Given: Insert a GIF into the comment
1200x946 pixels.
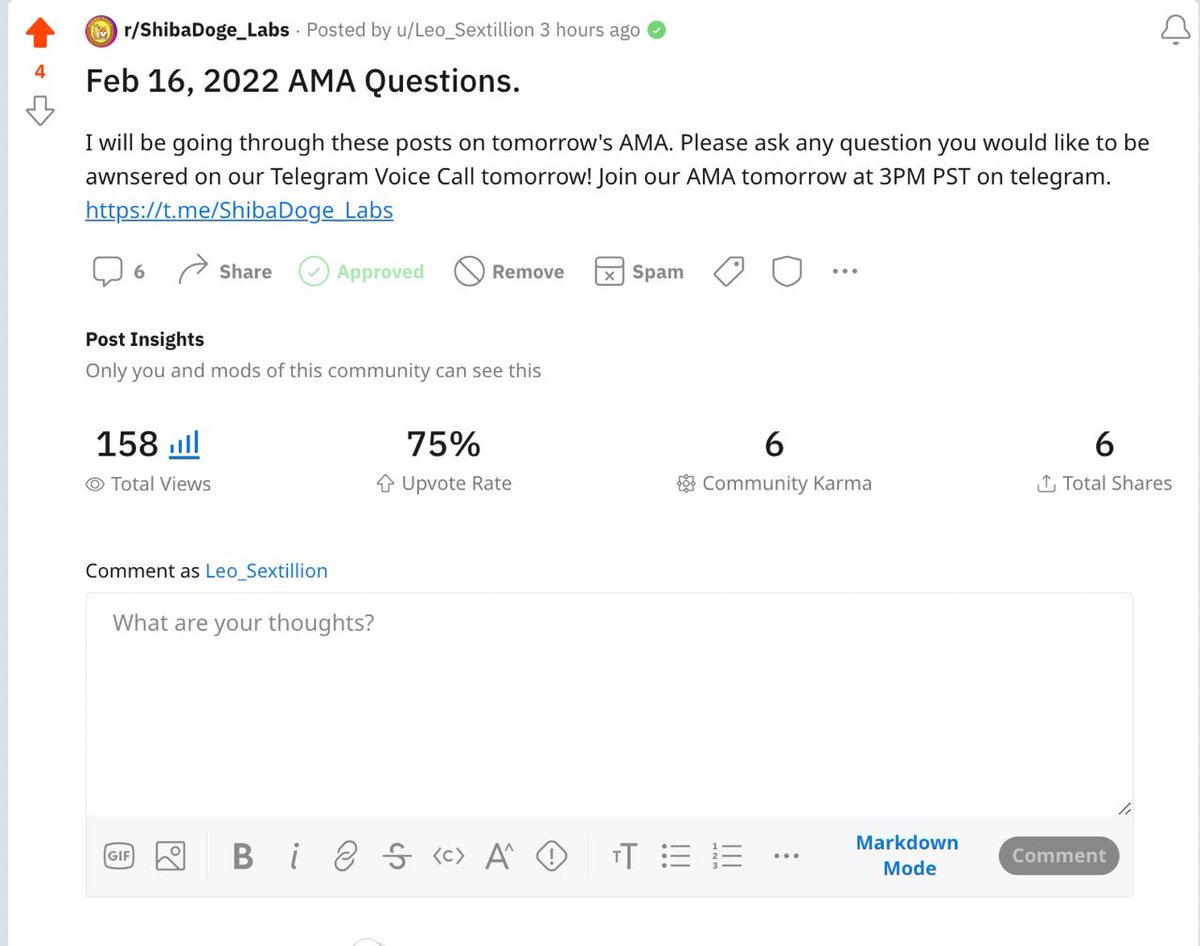Looking at the screenshot, I should (x=120, y=856).
